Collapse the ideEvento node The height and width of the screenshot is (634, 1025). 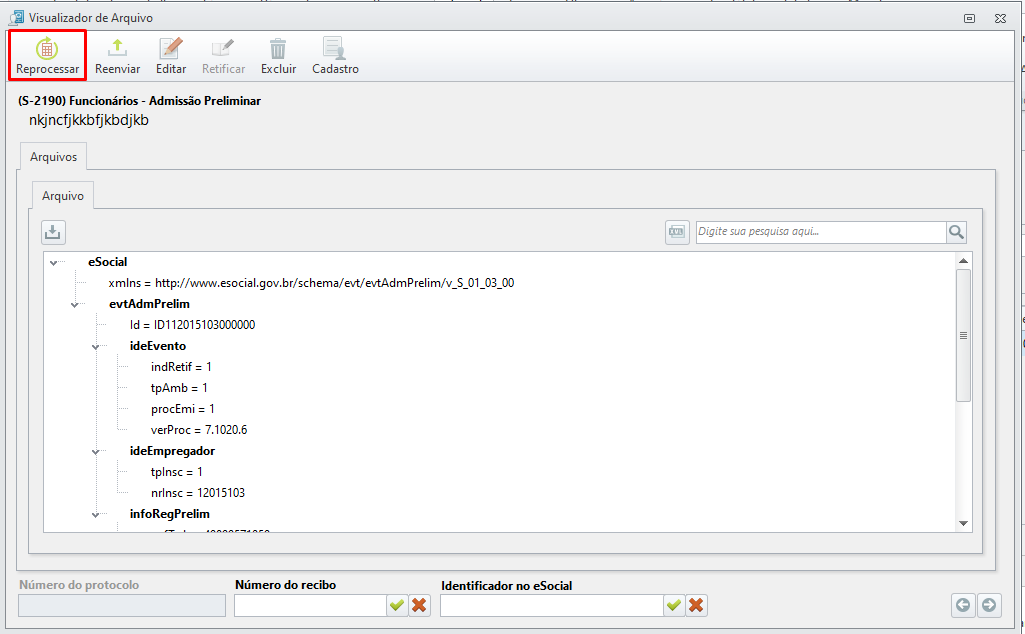click(x=95, y=346)
